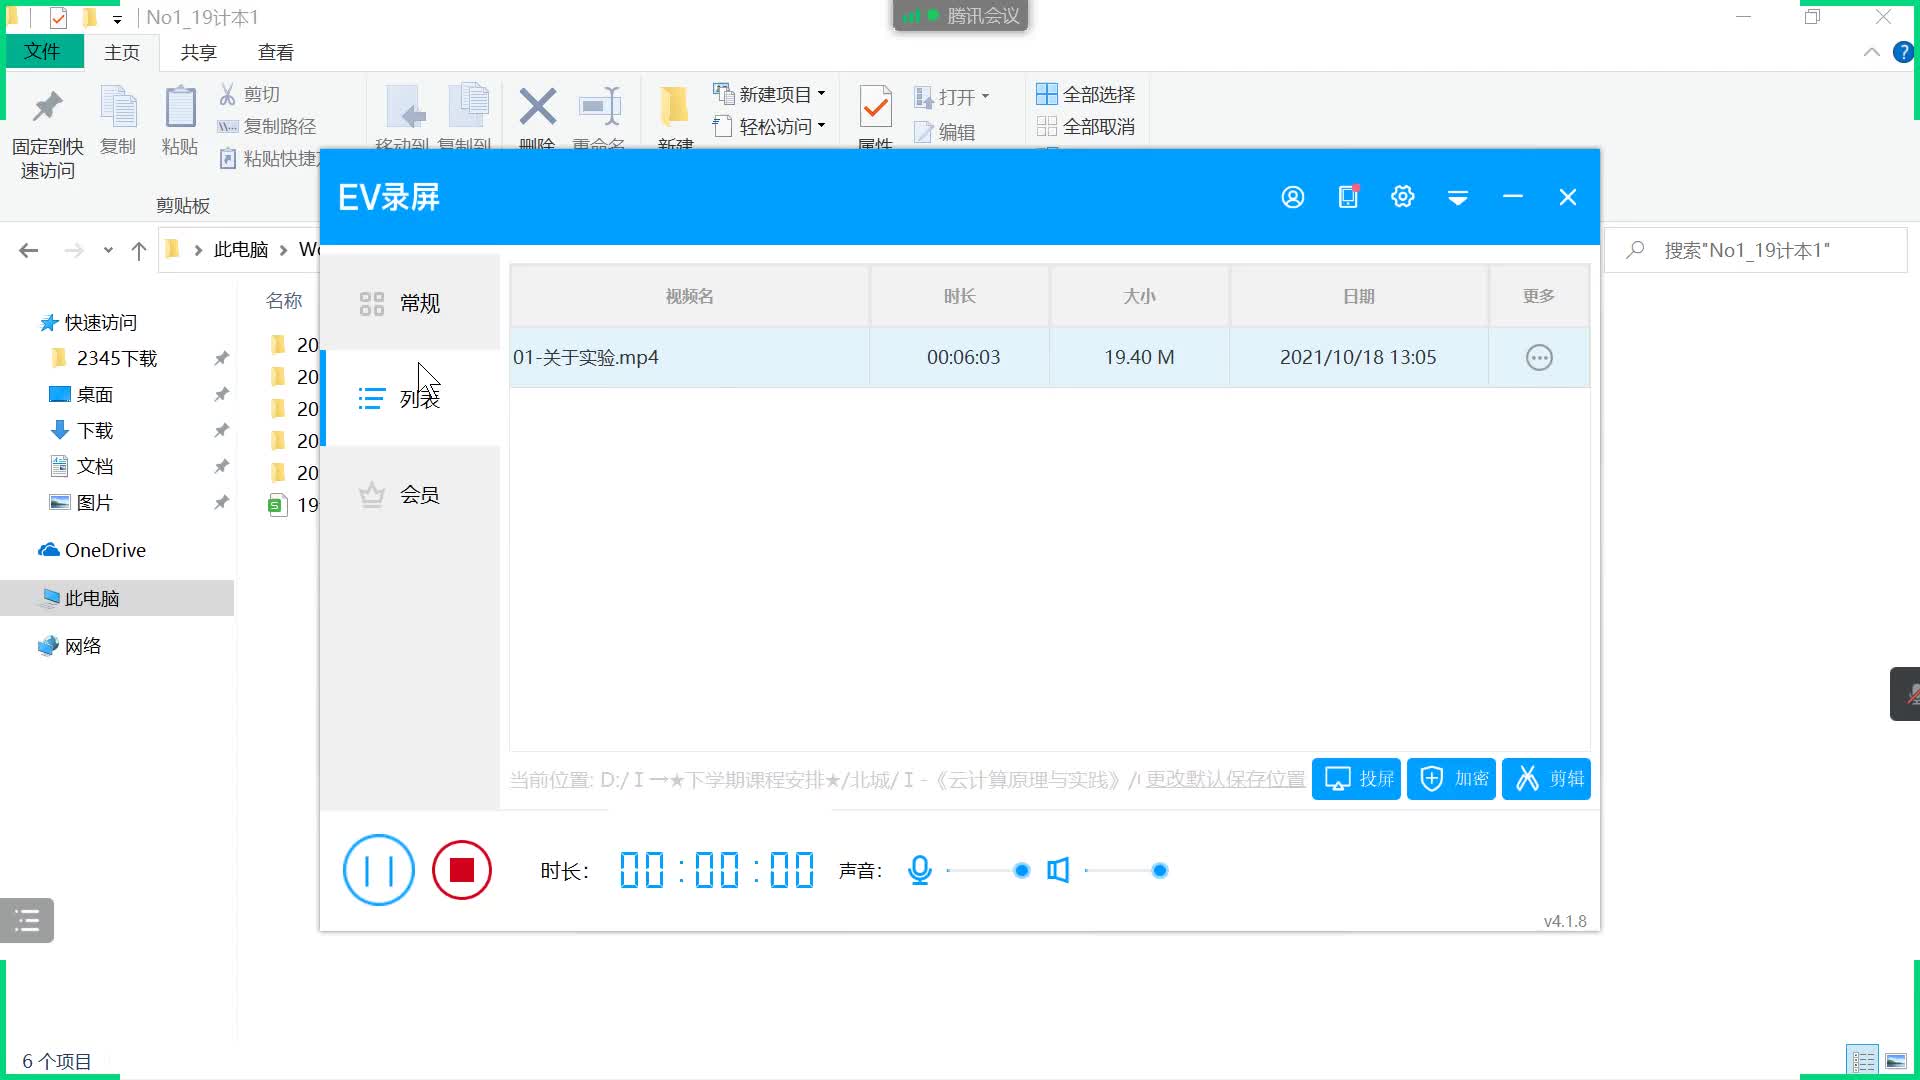Click the search box for No1_19计本1
This screenshot has height=1080, width=1920.
pos(1756,250)
